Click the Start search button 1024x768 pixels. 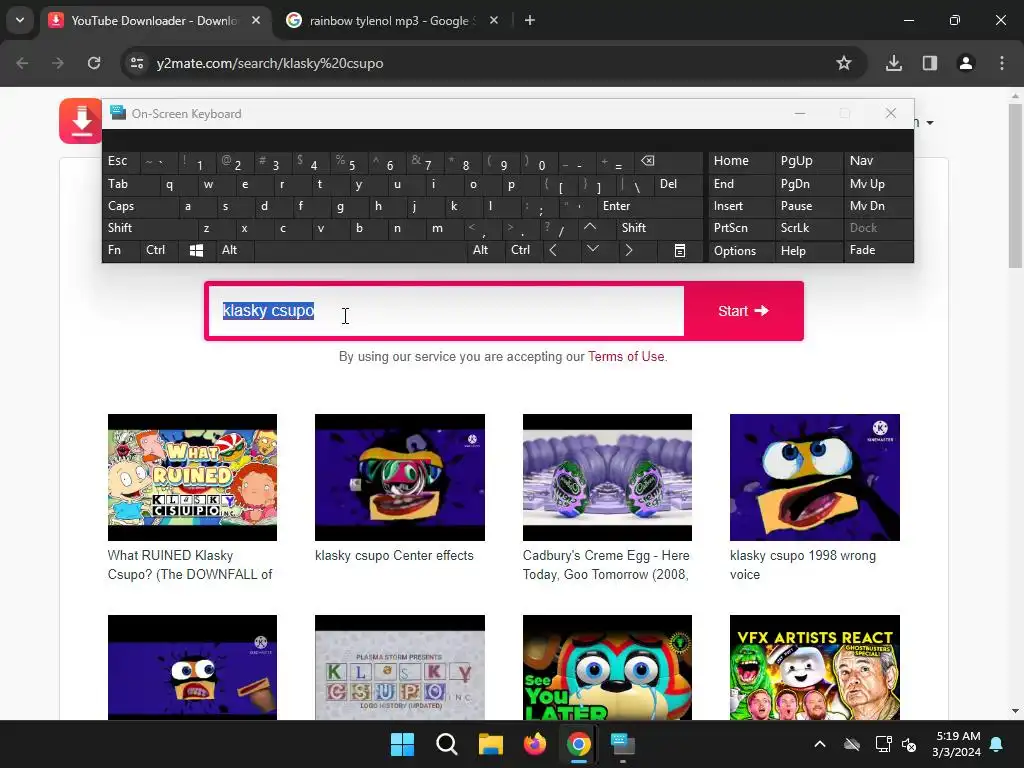[x=743, y=311]
